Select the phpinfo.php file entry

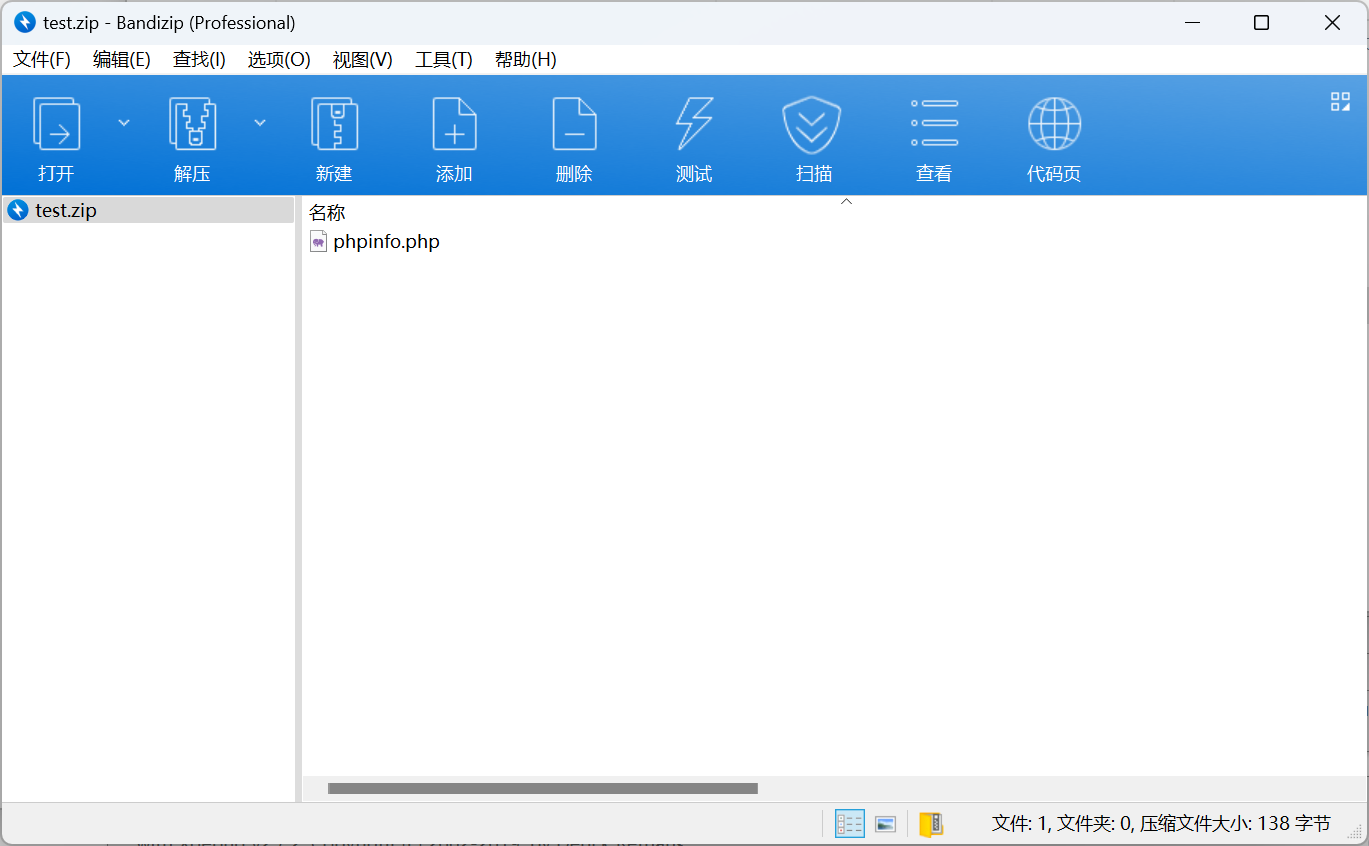[x=386, y=241]
